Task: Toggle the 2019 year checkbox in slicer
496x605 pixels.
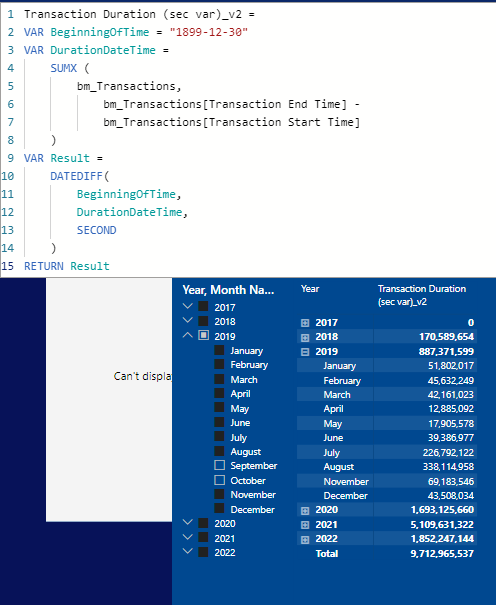Action: [x=204, y=335]
